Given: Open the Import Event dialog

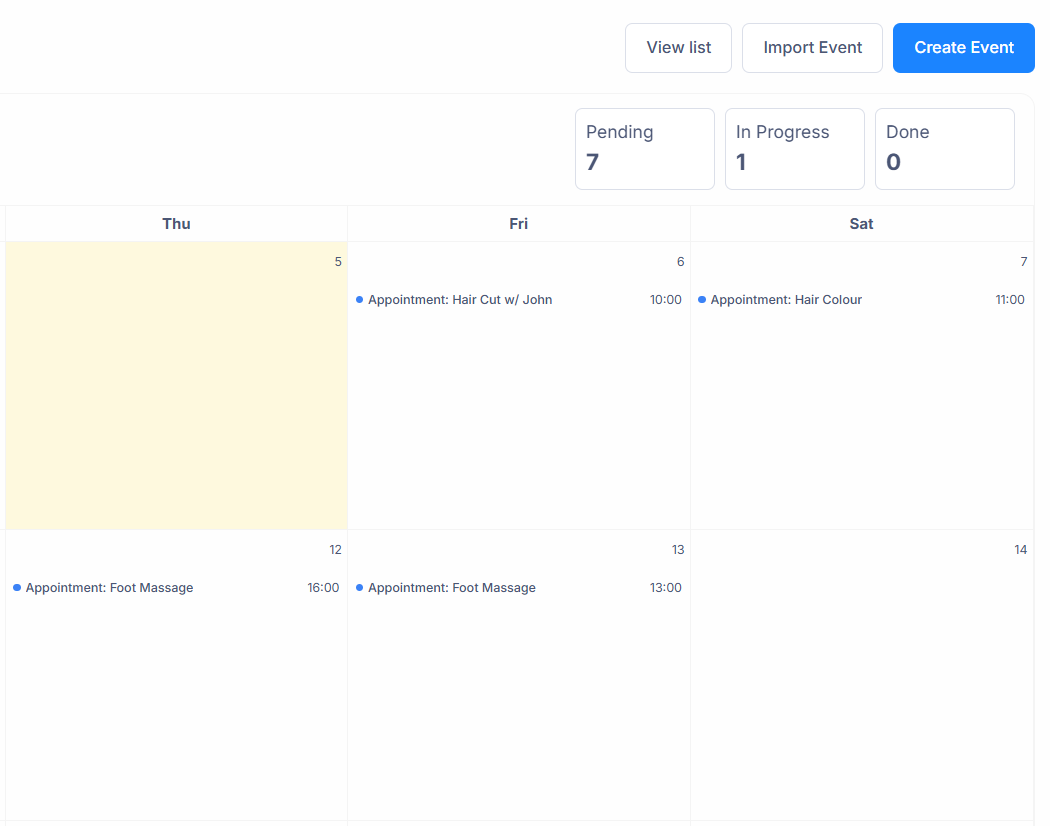Looking at the screenshot, I should coord(812,48).
